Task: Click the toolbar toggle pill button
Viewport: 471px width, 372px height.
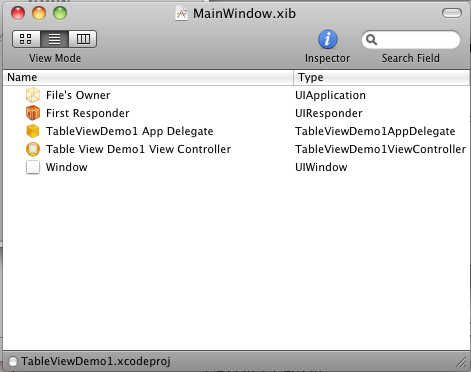Action: 452,13
